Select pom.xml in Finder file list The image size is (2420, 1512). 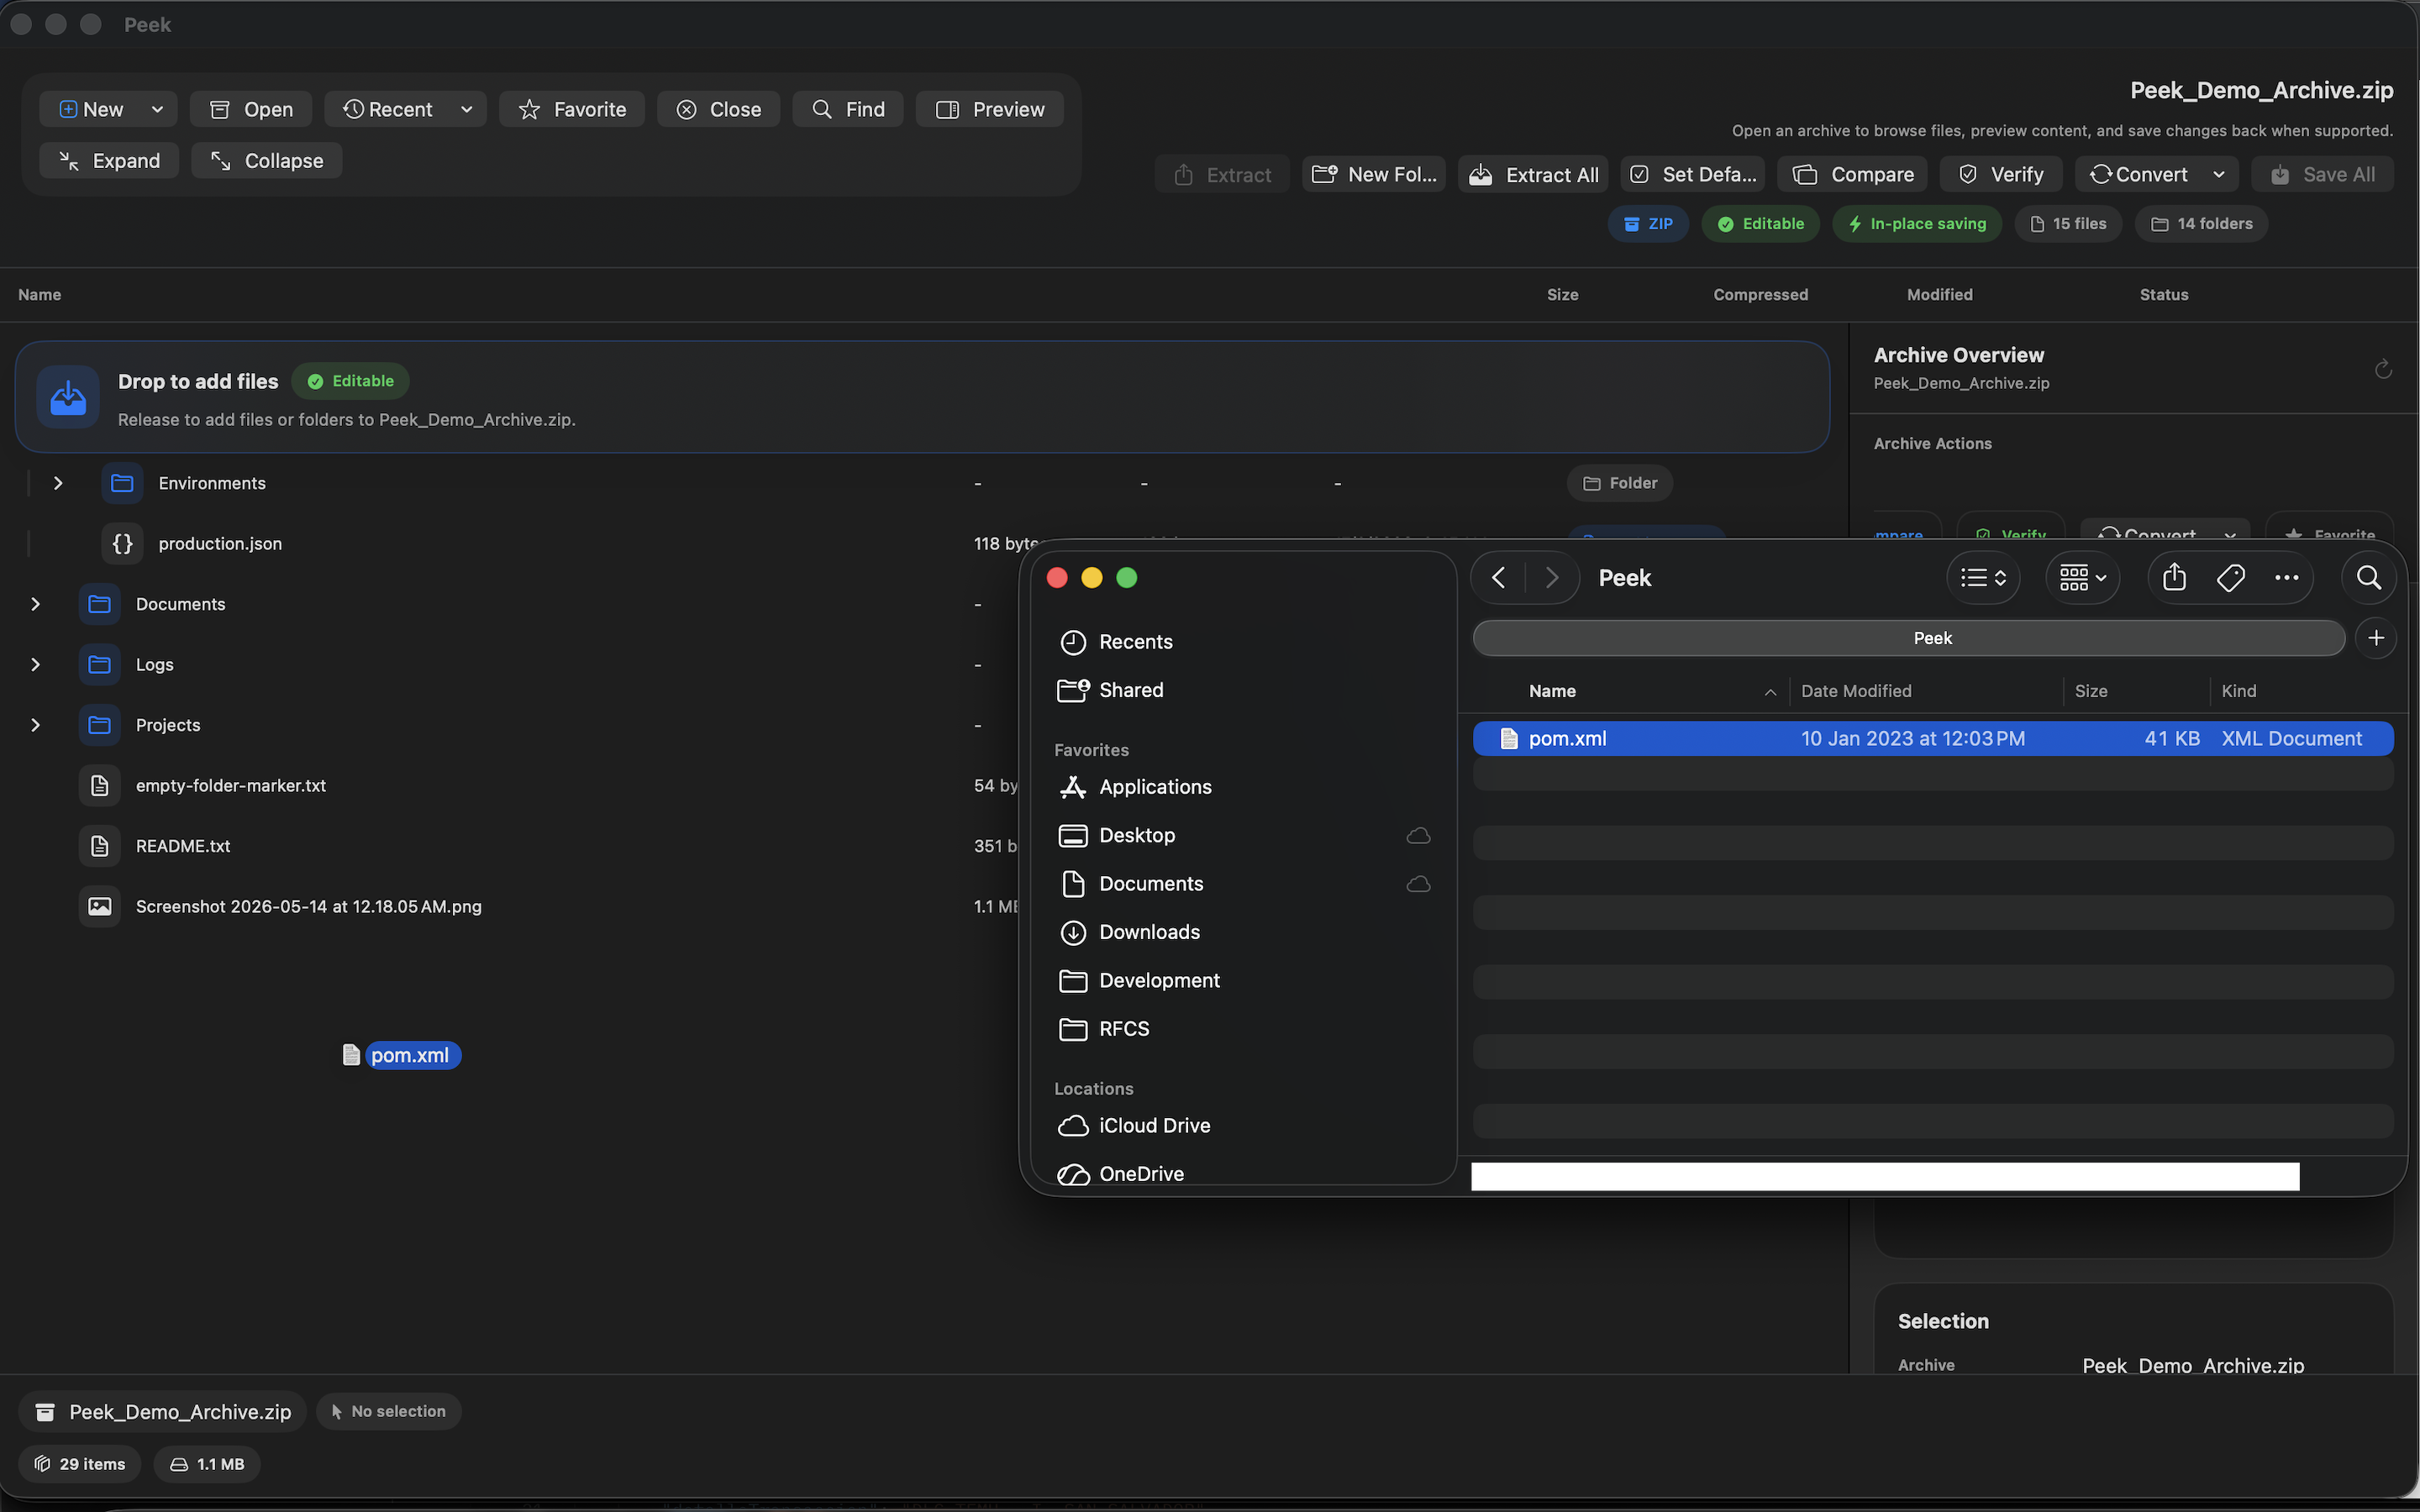[x=1932, y=738]
